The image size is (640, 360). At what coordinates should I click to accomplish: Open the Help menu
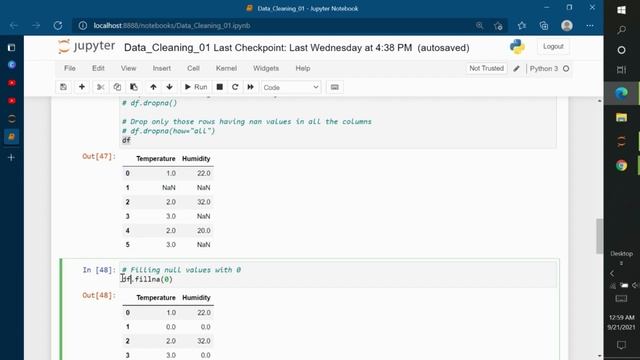(x=303, y=68)
